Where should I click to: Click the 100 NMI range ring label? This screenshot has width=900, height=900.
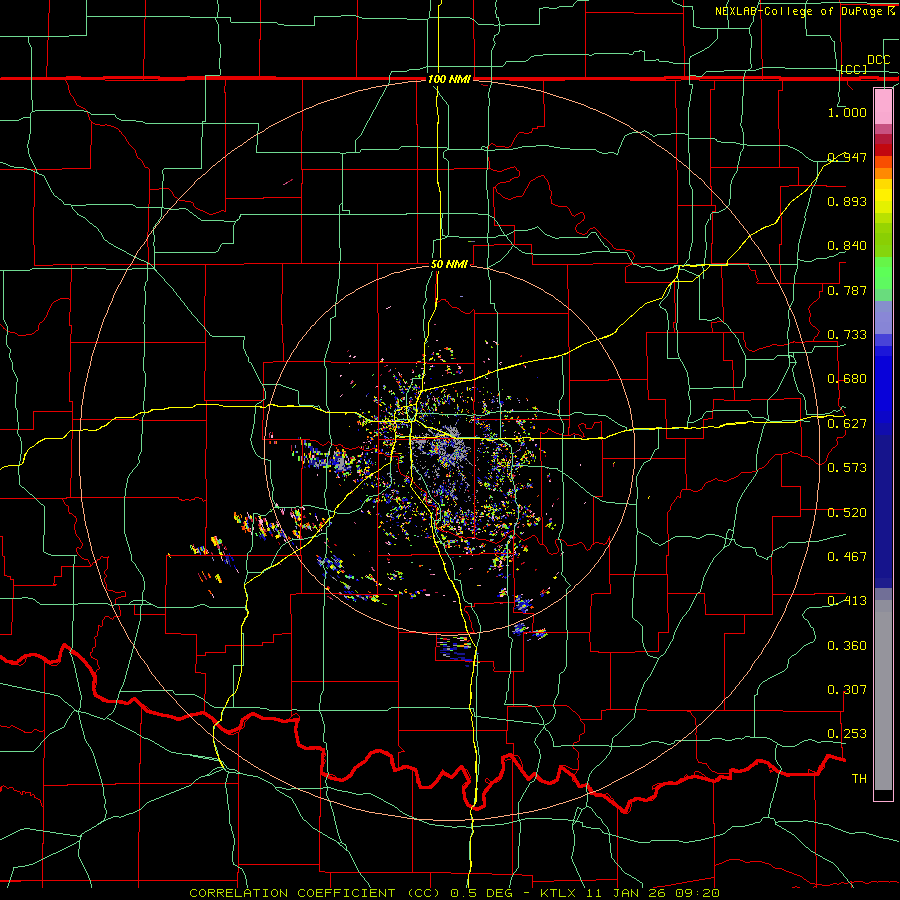449,79
